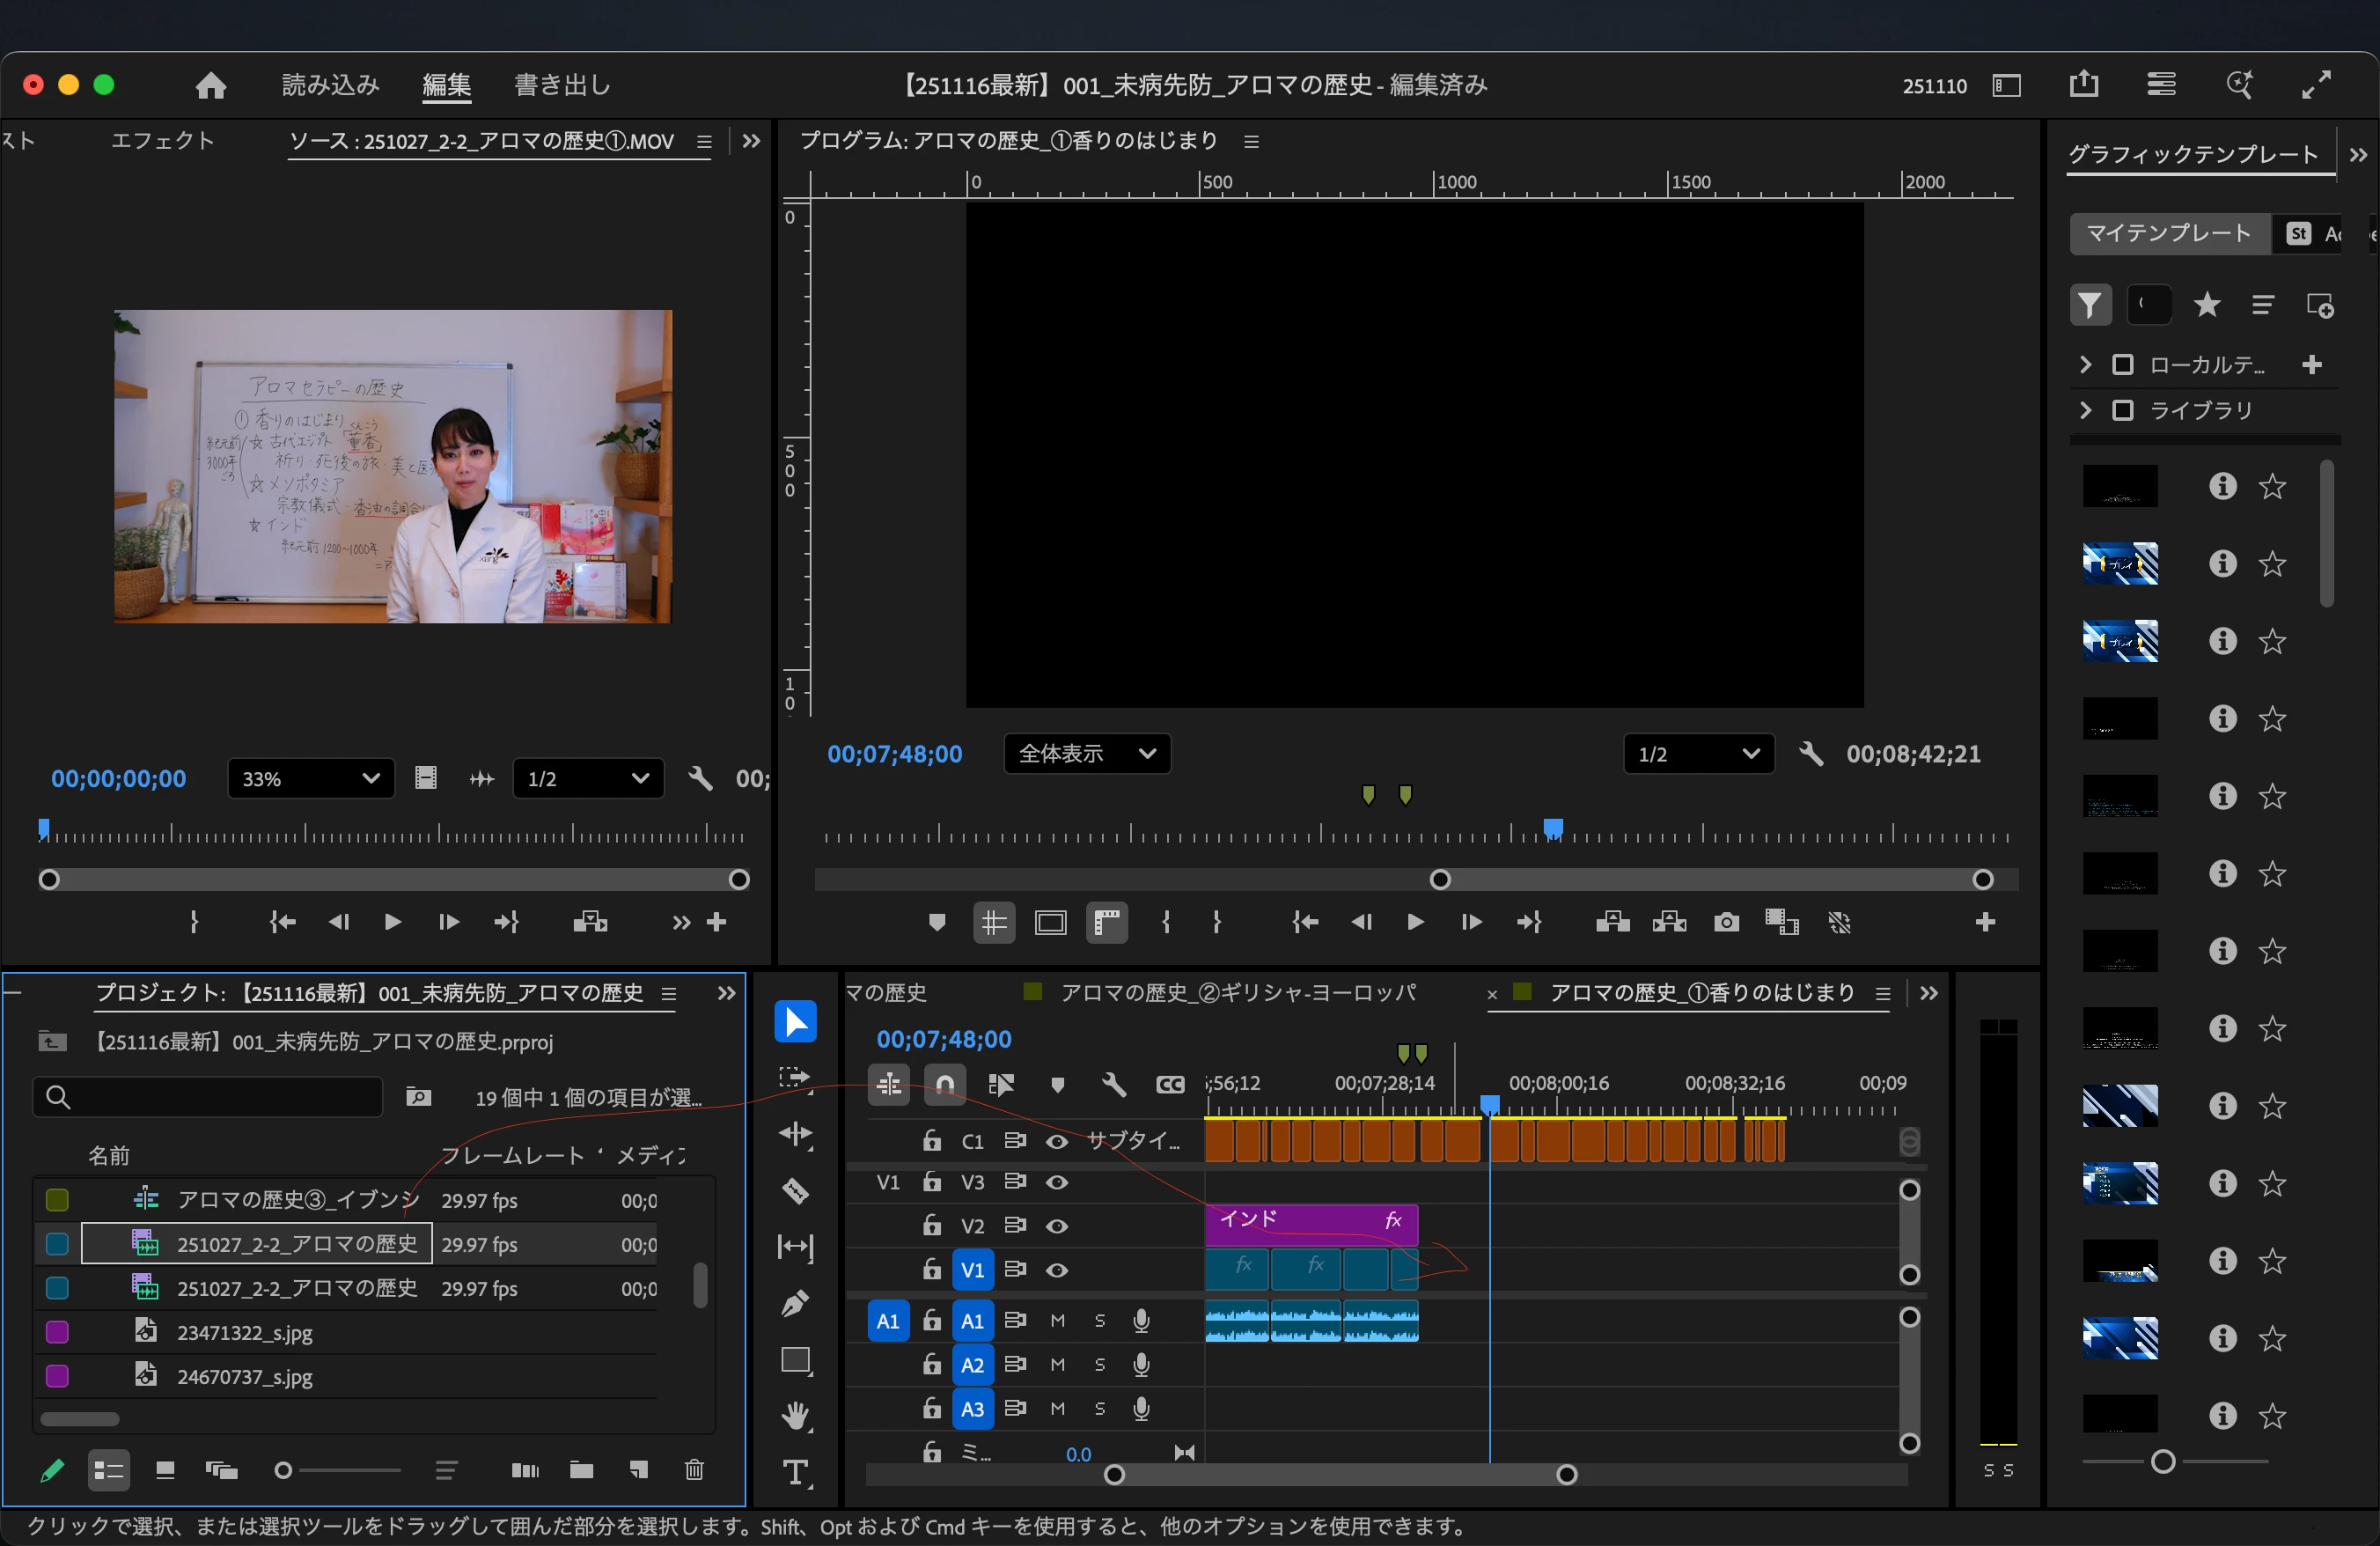Click the マイテンプレート button

pos(2167,234)
